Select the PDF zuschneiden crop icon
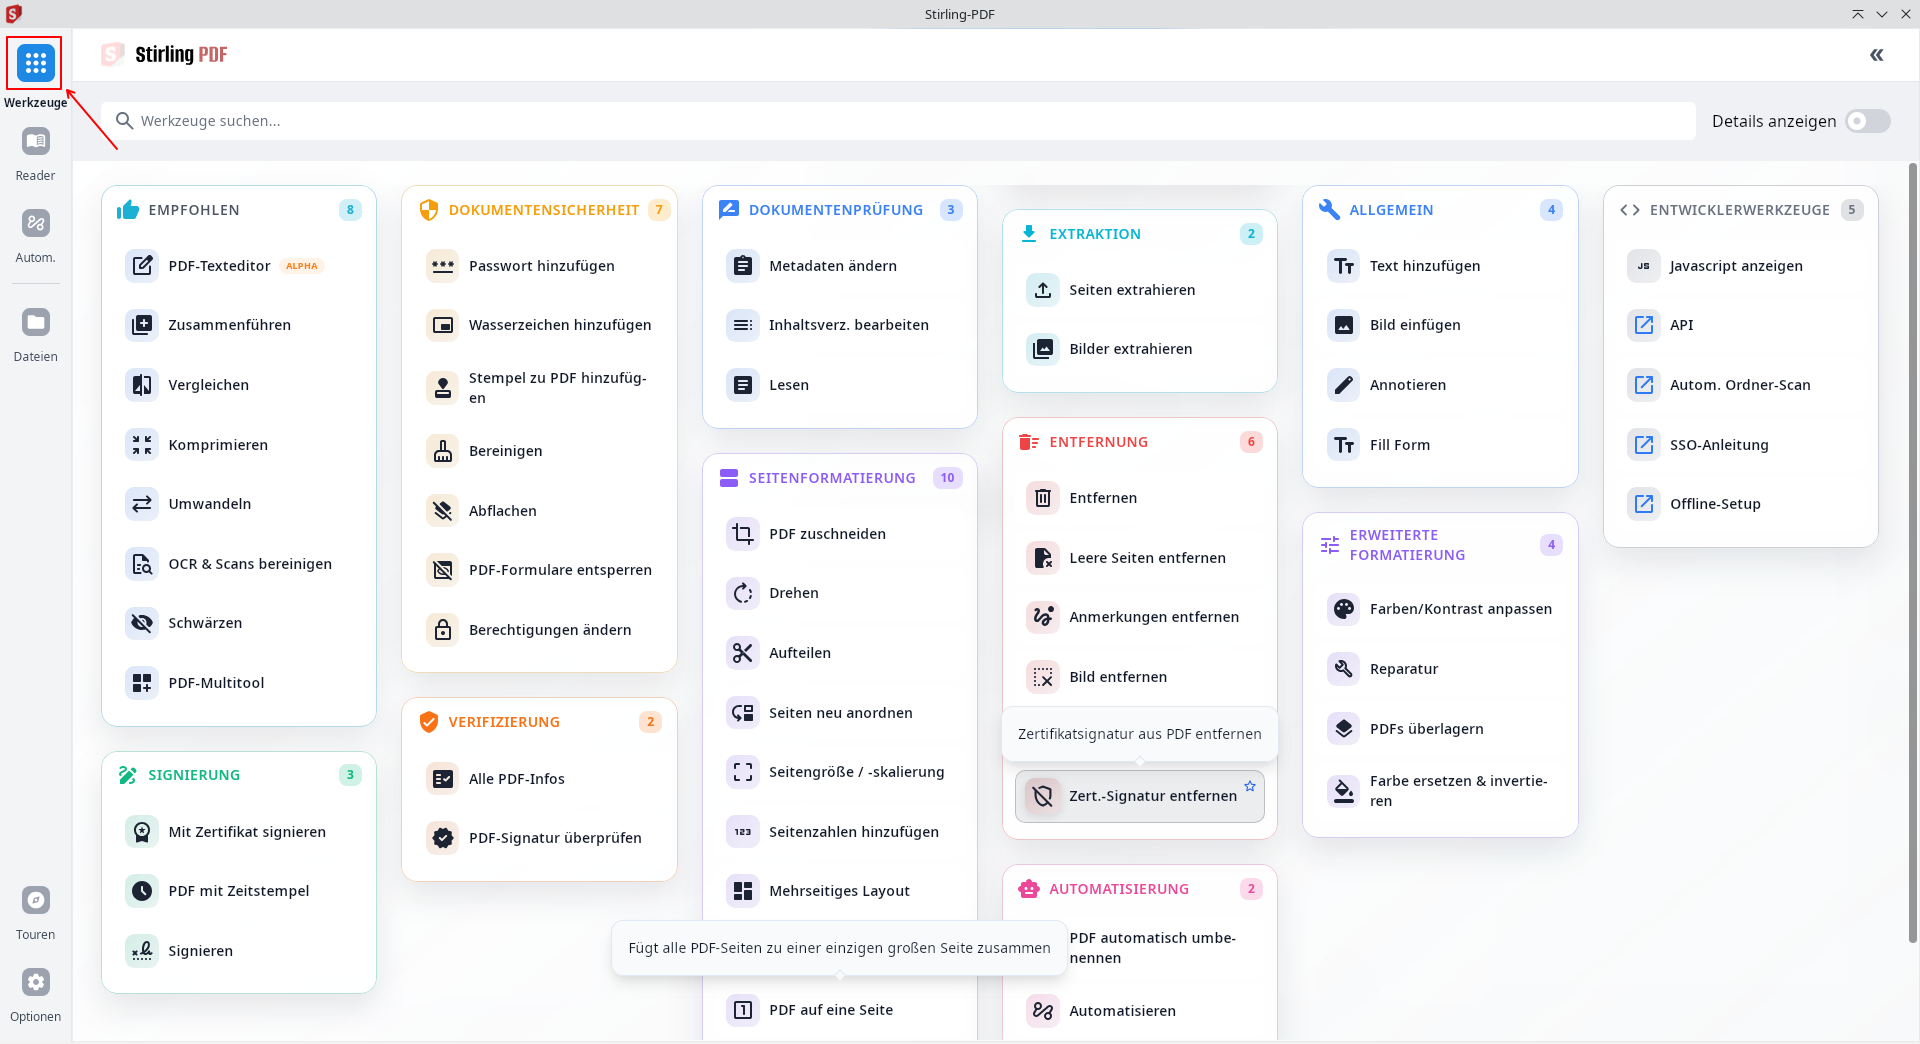 click(x=742, y=534)
